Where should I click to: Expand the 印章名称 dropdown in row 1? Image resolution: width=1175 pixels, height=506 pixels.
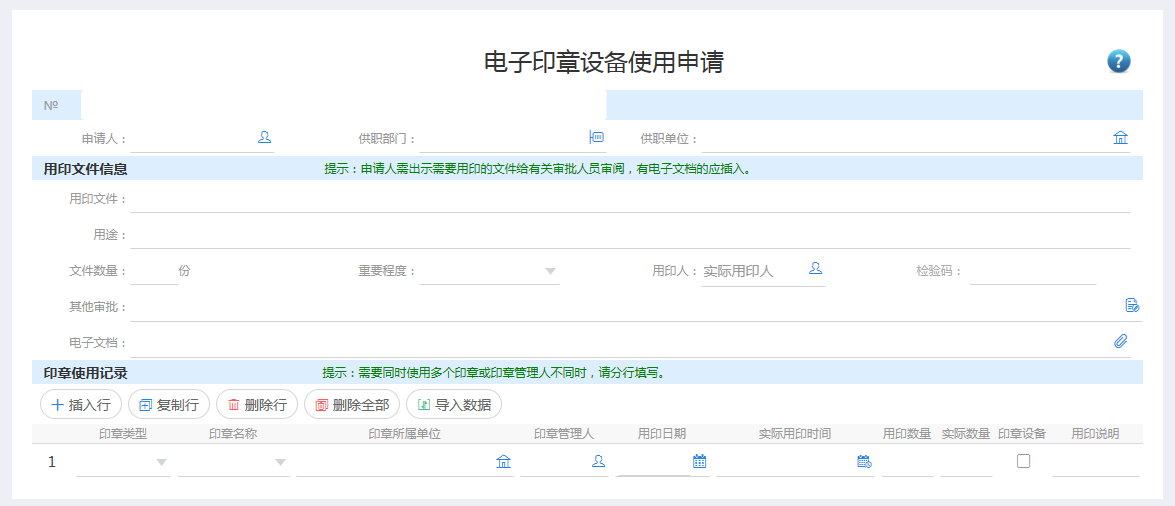280,462
